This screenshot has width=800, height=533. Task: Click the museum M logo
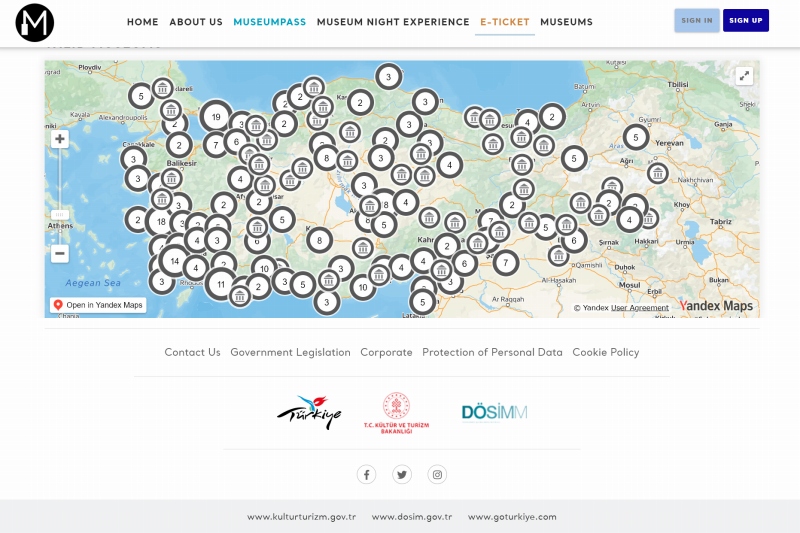point(35,22)
